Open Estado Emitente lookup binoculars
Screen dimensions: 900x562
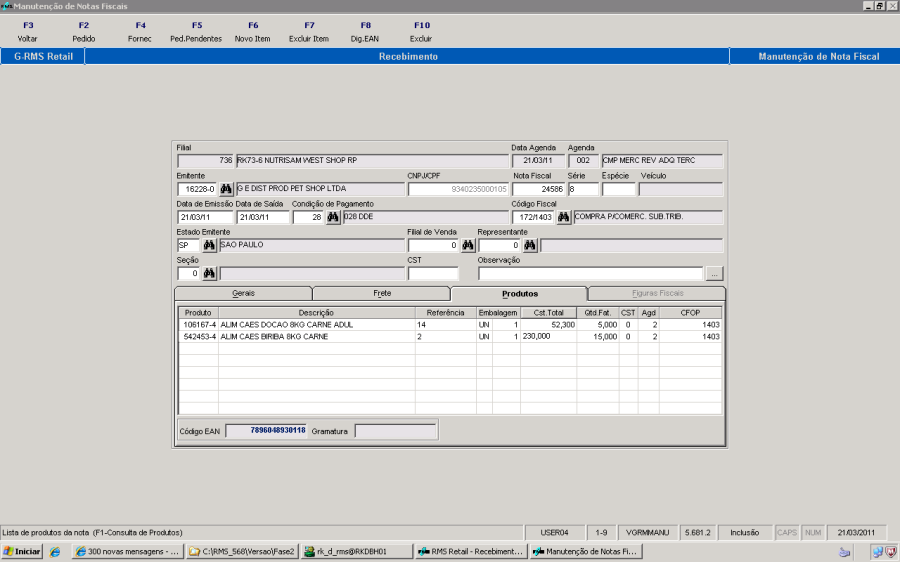(x=210, y=245)
